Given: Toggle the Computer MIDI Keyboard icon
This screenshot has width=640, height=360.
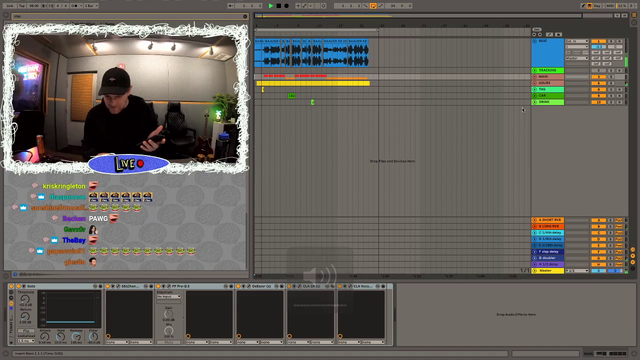Looking at the screenshot, I should tap(590, 6).
